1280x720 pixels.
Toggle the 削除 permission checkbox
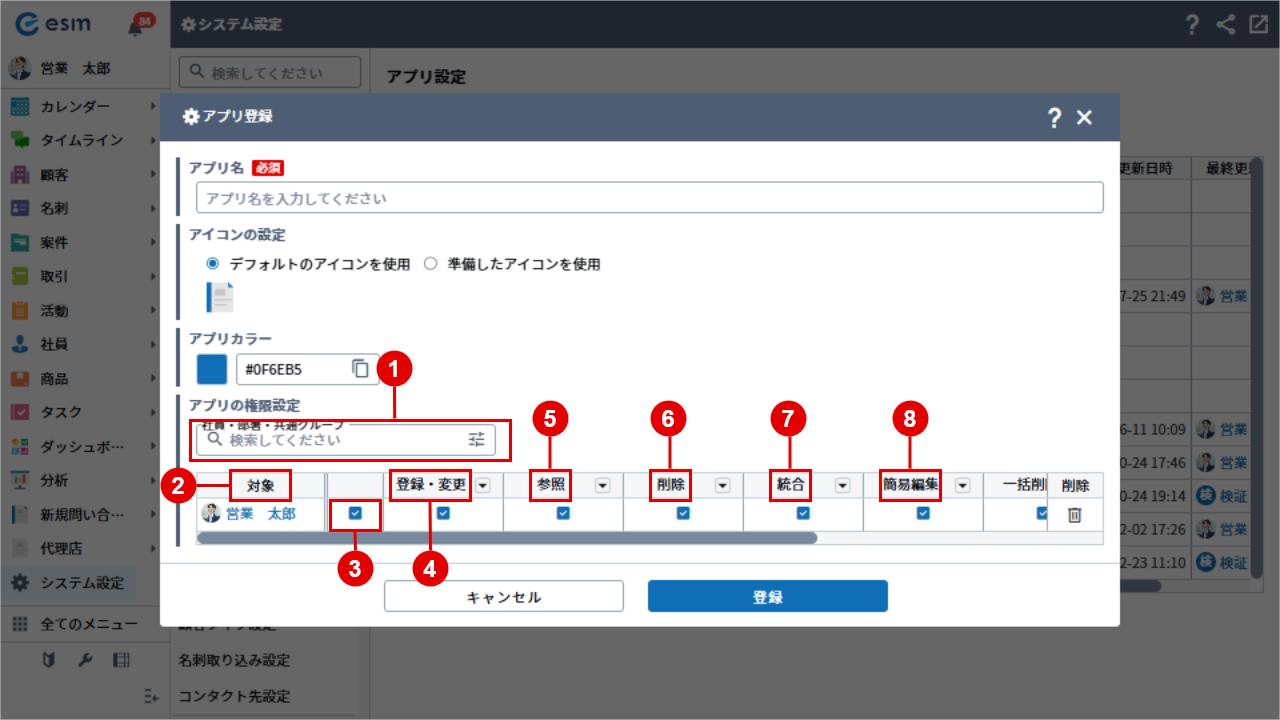pyautogui.click(x=683, y=513)
